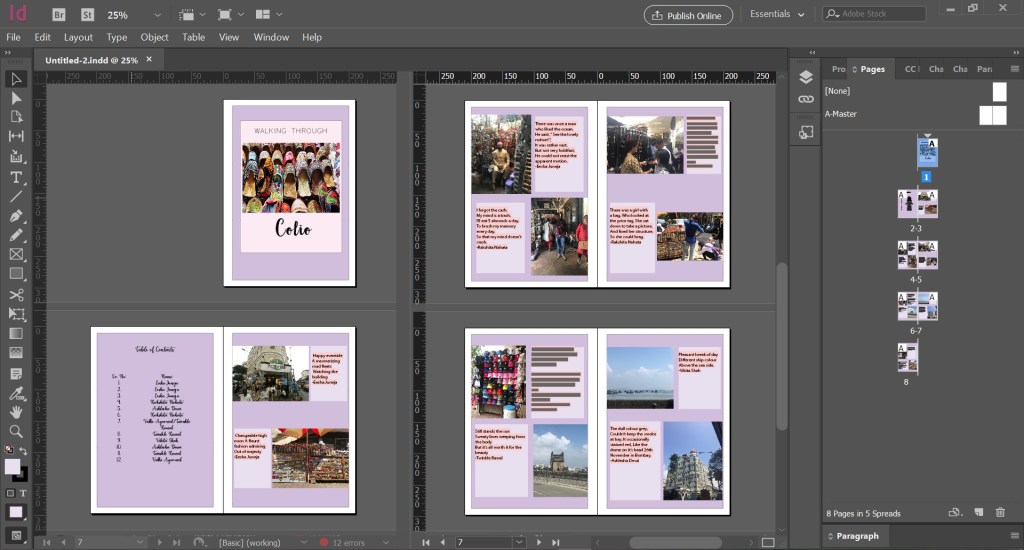
Task: Toggle formatting affects text button
Action: pos(23,493)
